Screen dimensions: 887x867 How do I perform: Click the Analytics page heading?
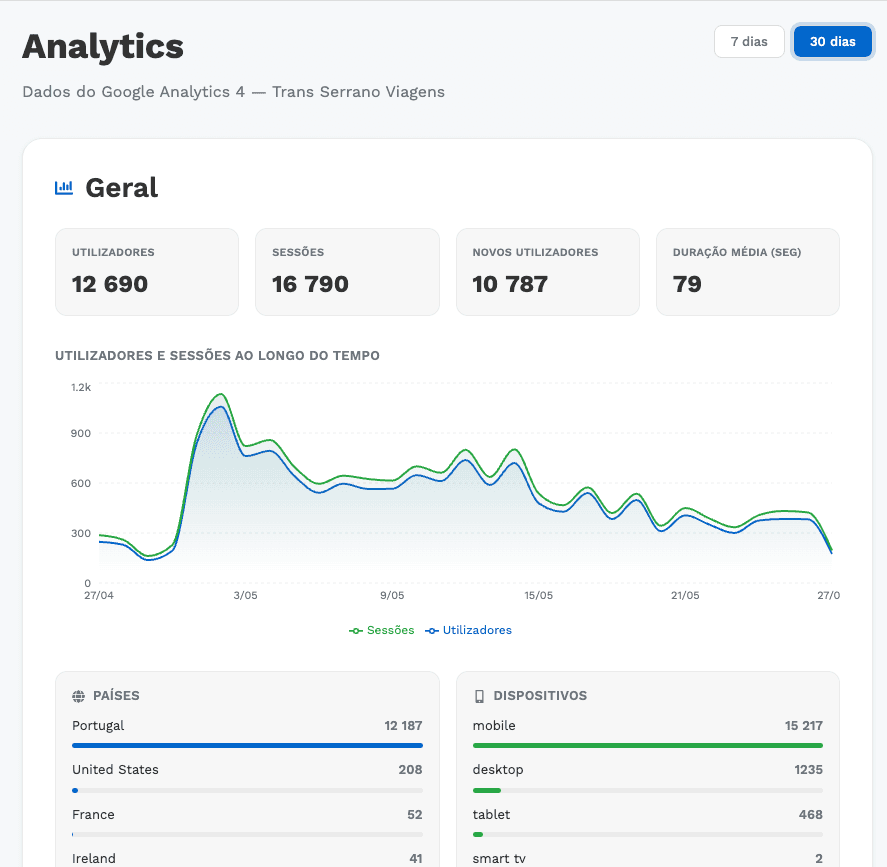[103, 46]
